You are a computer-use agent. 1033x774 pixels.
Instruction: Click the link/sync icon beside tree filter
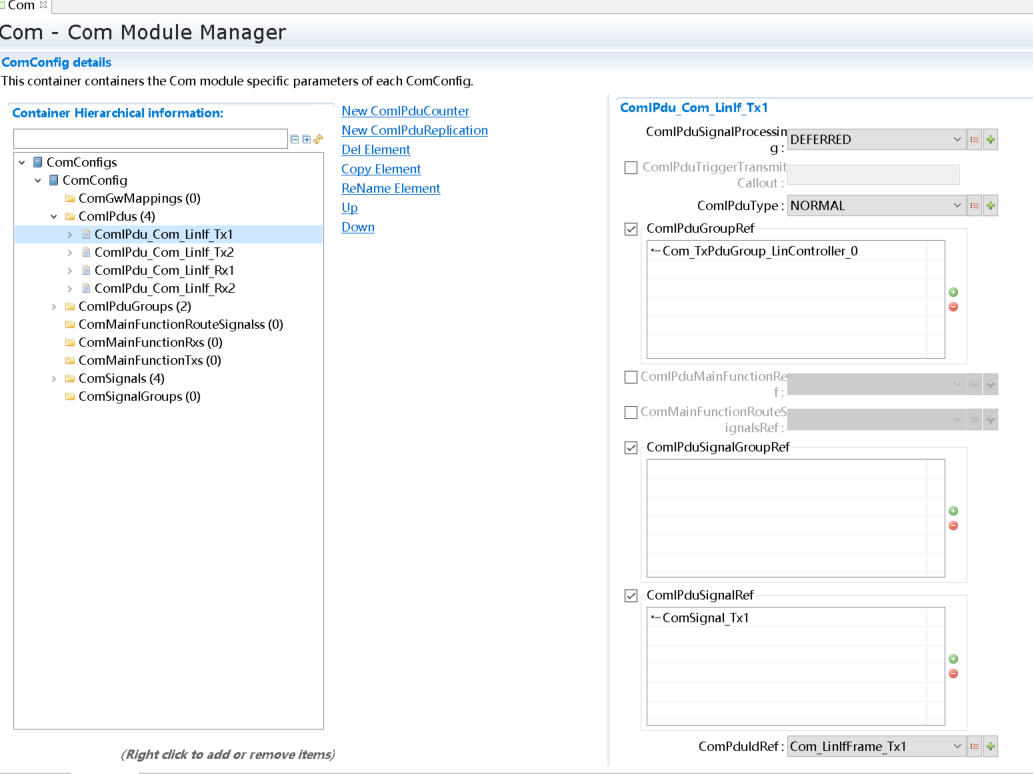click(x=318, y=139)
